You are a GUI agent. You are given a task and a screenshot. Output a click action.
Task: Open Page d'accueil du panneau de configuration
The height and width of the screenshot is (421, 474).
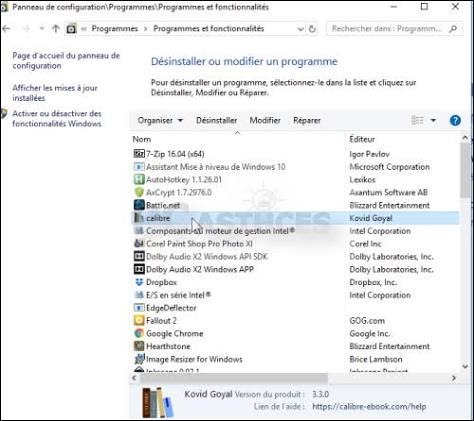[66, 60]
